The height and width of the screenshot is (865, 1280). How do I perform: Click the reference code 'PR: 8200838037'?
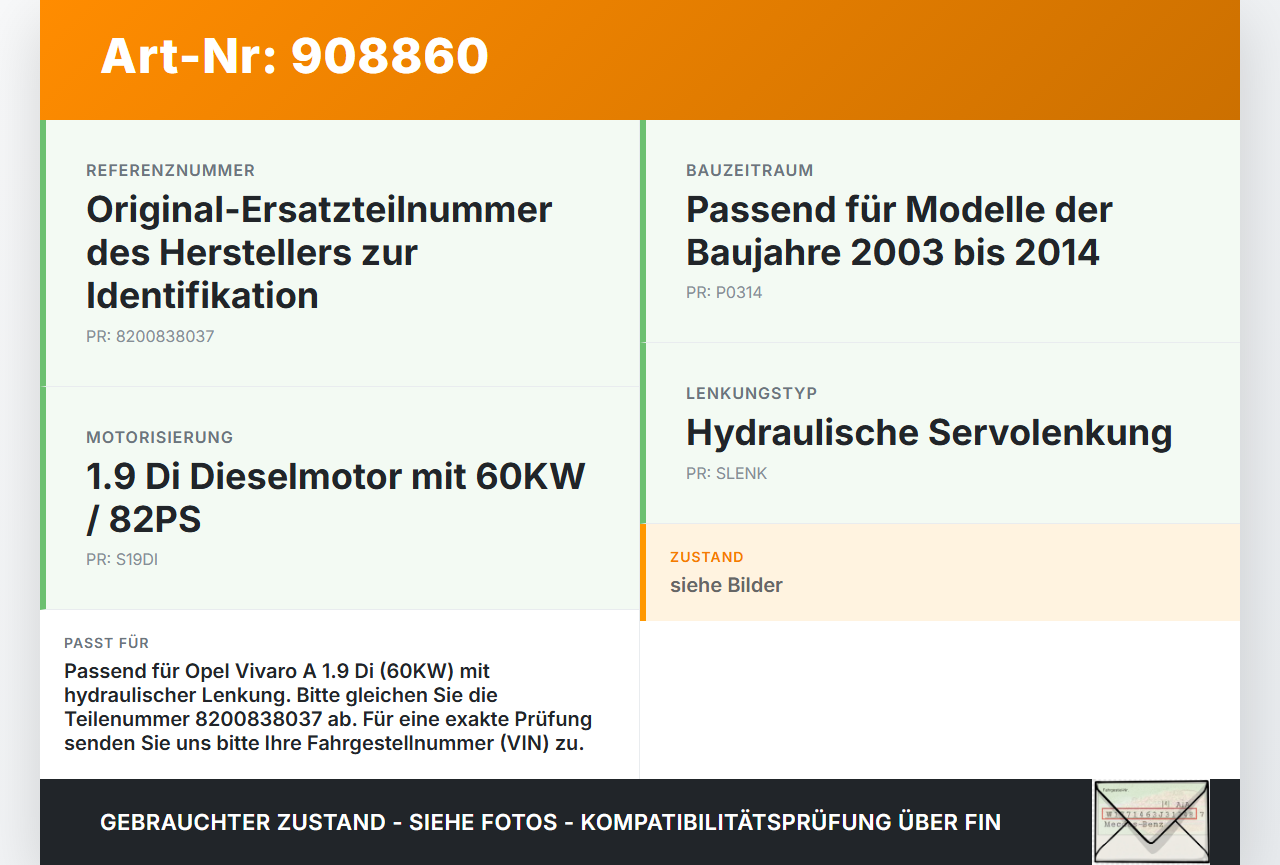pos(150,336)
